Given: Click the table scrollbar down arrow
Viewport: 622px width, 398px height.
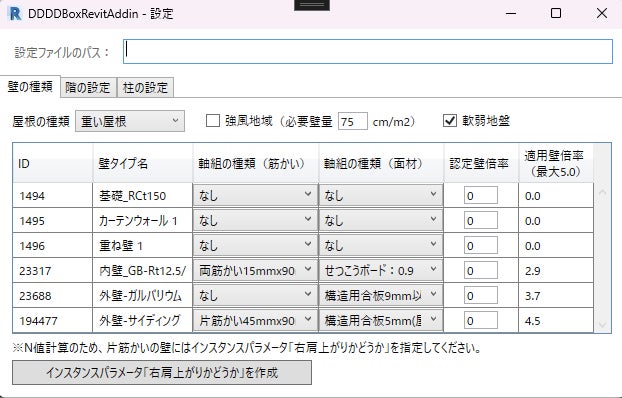Looking at the screenshot, I should [x=602, y=325].
